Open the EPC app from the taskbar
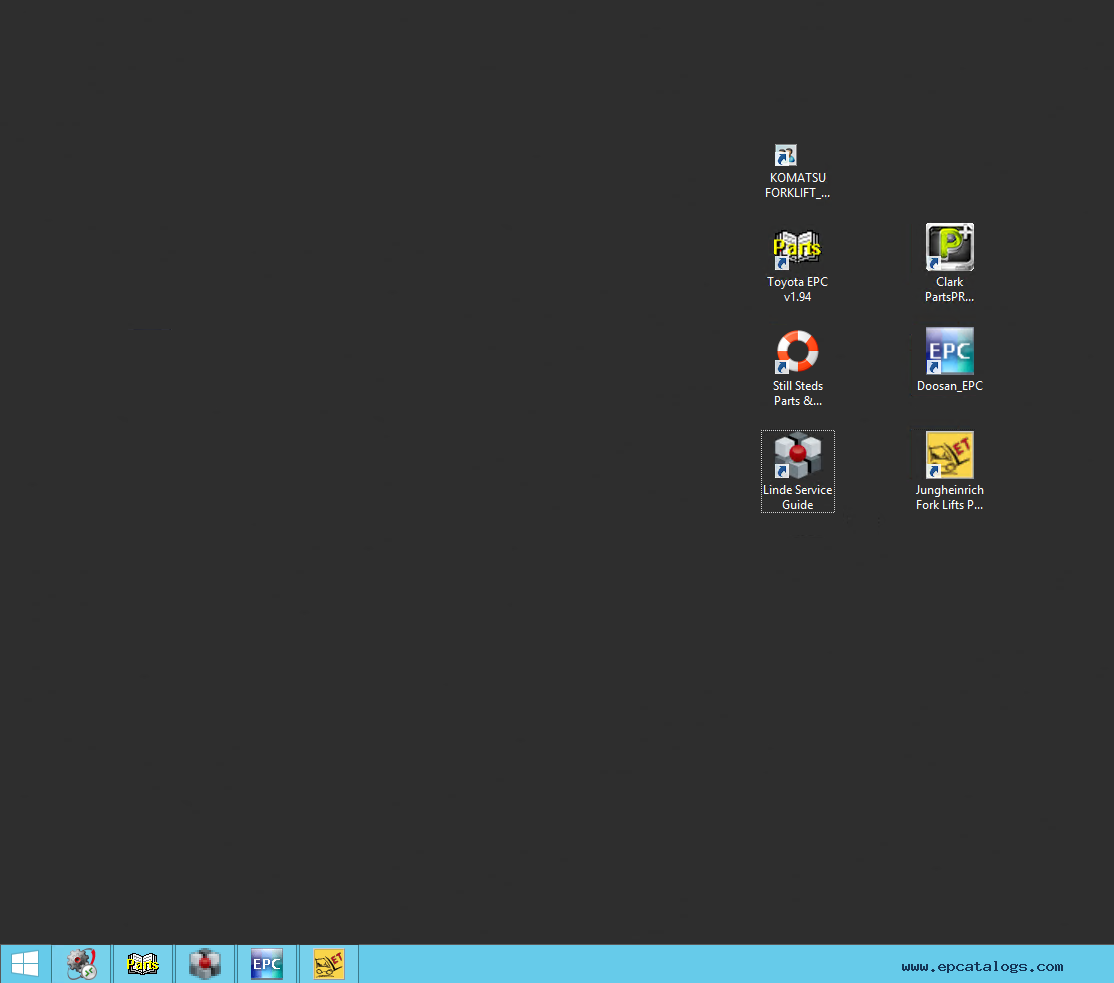Viewport: 1114px width, 983px height. 267,964
